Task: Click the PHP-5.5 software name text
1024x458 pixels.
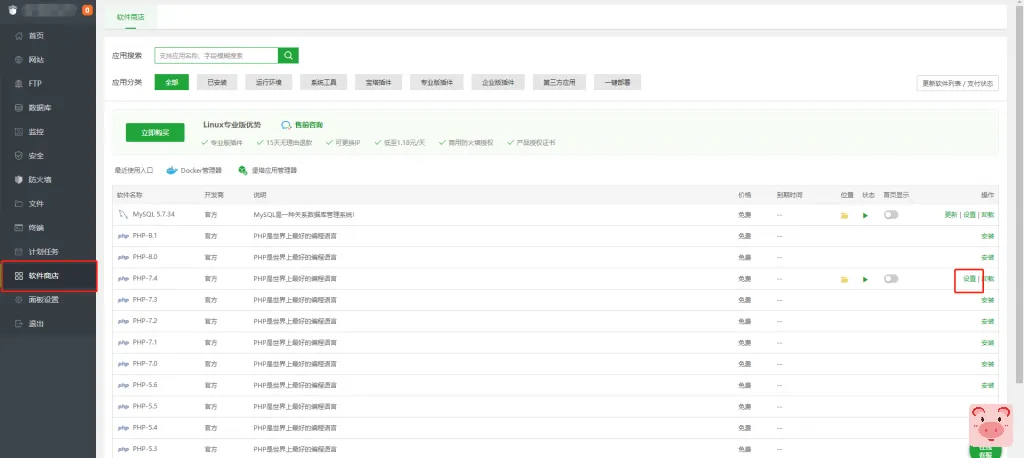Action: pos(145,406)
